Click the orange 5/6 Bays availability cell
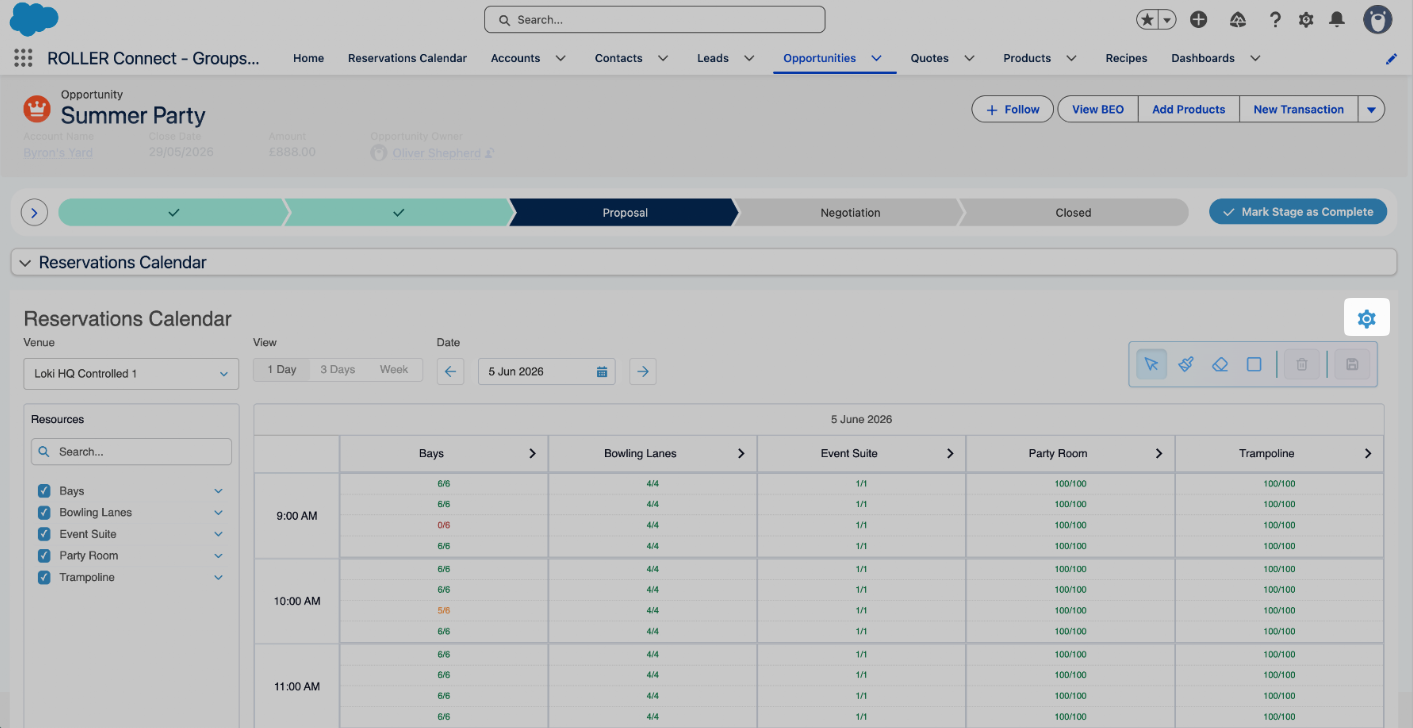Screen dimensions: 1413x728 click(444, 610)
